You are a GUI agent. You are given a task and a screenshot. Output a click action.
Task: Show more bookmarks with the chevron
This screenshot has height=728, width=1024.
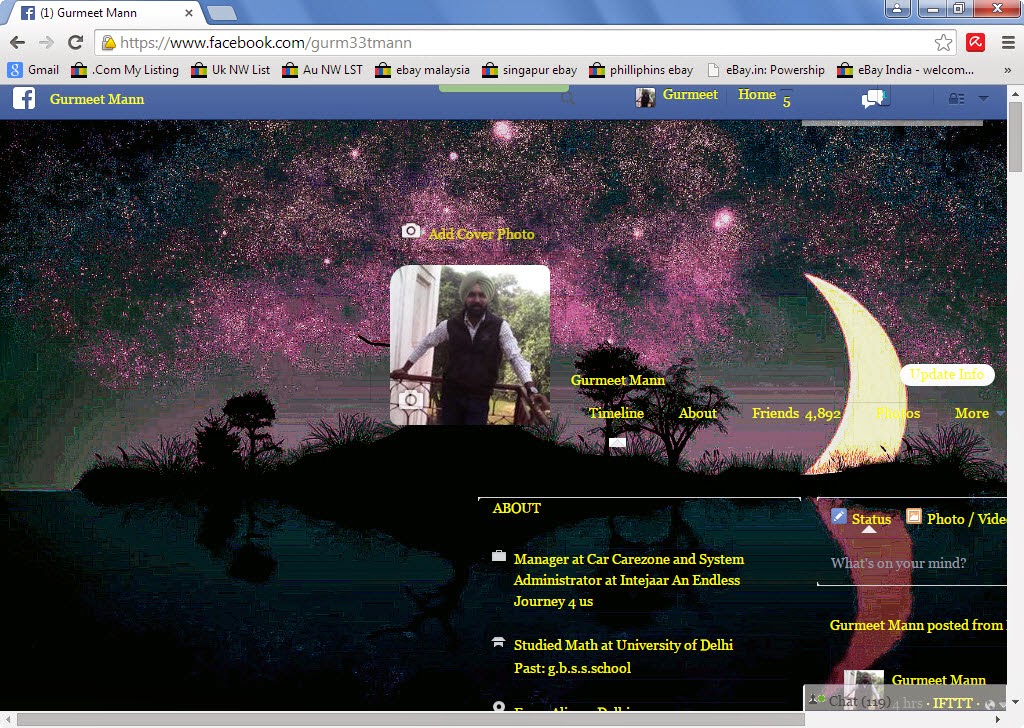[1007, 70]
